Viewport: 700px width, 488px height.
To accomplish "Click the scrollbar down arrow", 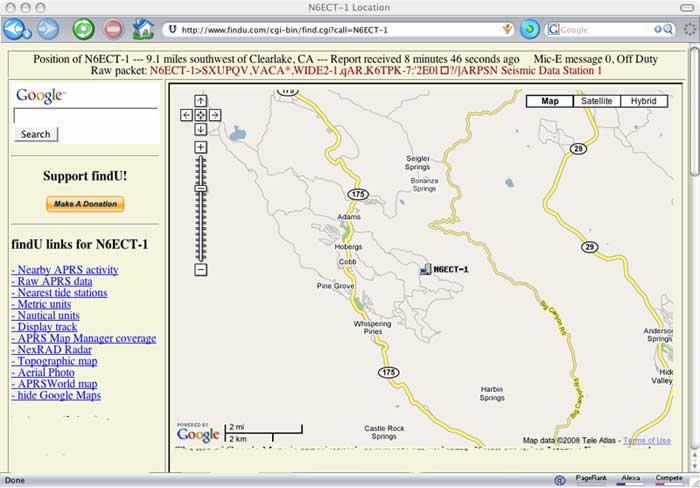I will click(694, 466).
